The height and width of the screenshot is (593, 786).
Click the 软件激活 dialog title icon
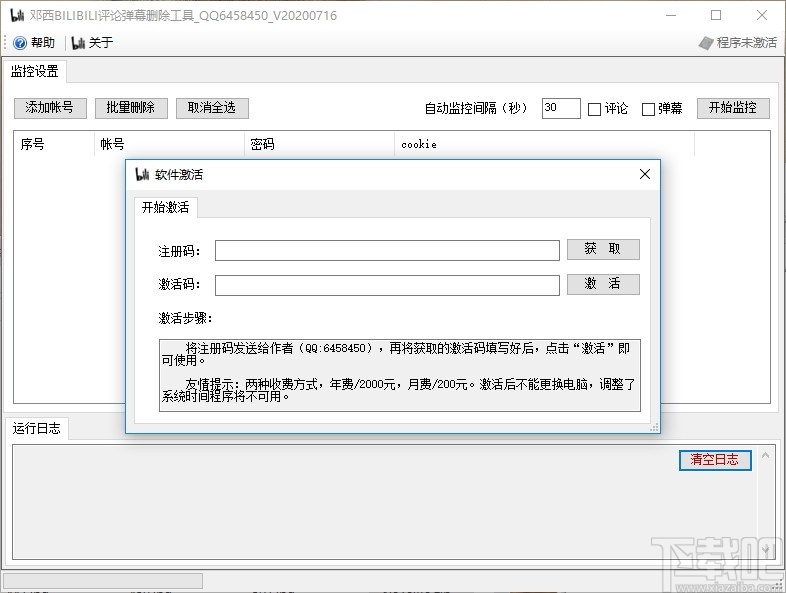click(x=142, y=174)
